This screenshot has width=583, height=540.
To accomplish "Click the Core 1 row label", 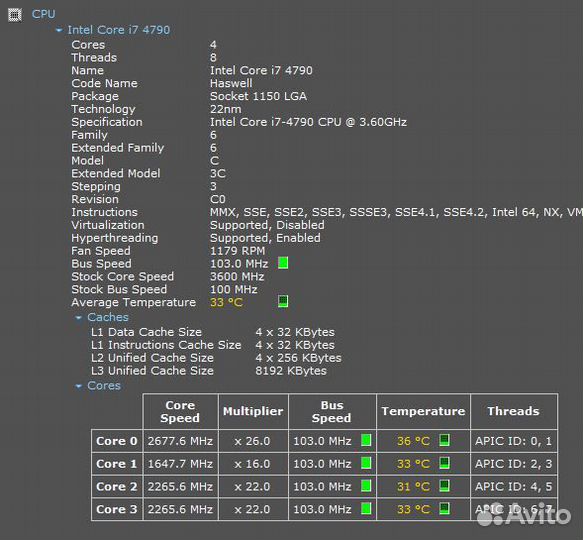I will pos(117,464).
